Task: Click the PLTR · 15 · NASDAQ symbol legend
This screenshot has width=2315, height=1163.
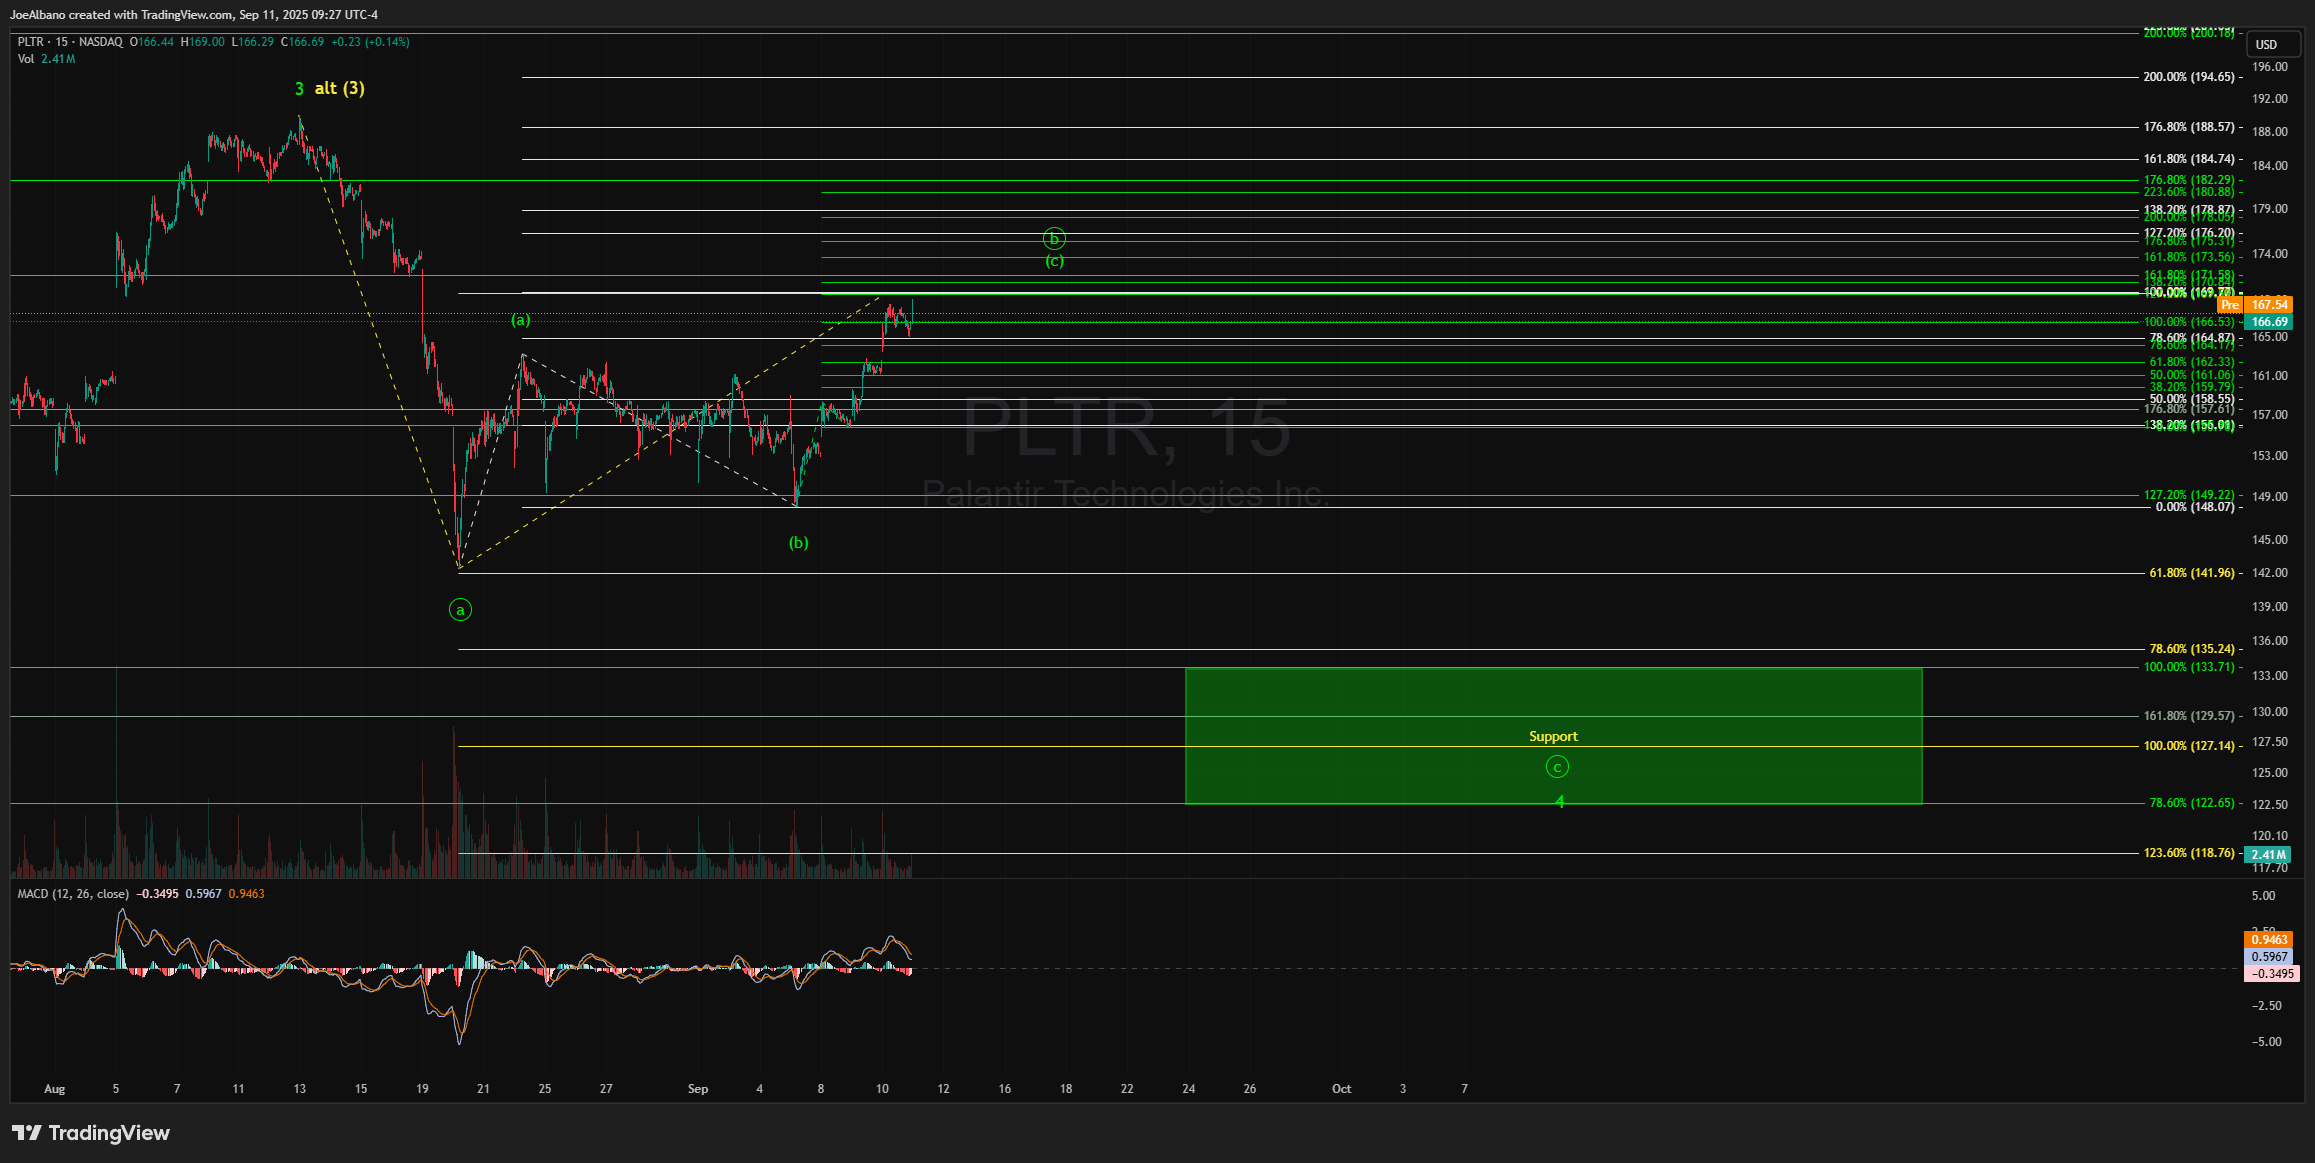Action: tap(70, 42)
